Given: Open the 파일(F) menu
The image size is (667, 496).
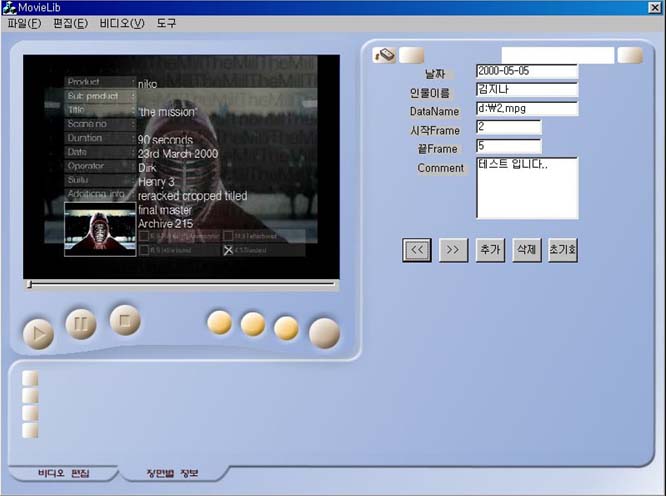Looking at the screenshot, I should (24, 23).
